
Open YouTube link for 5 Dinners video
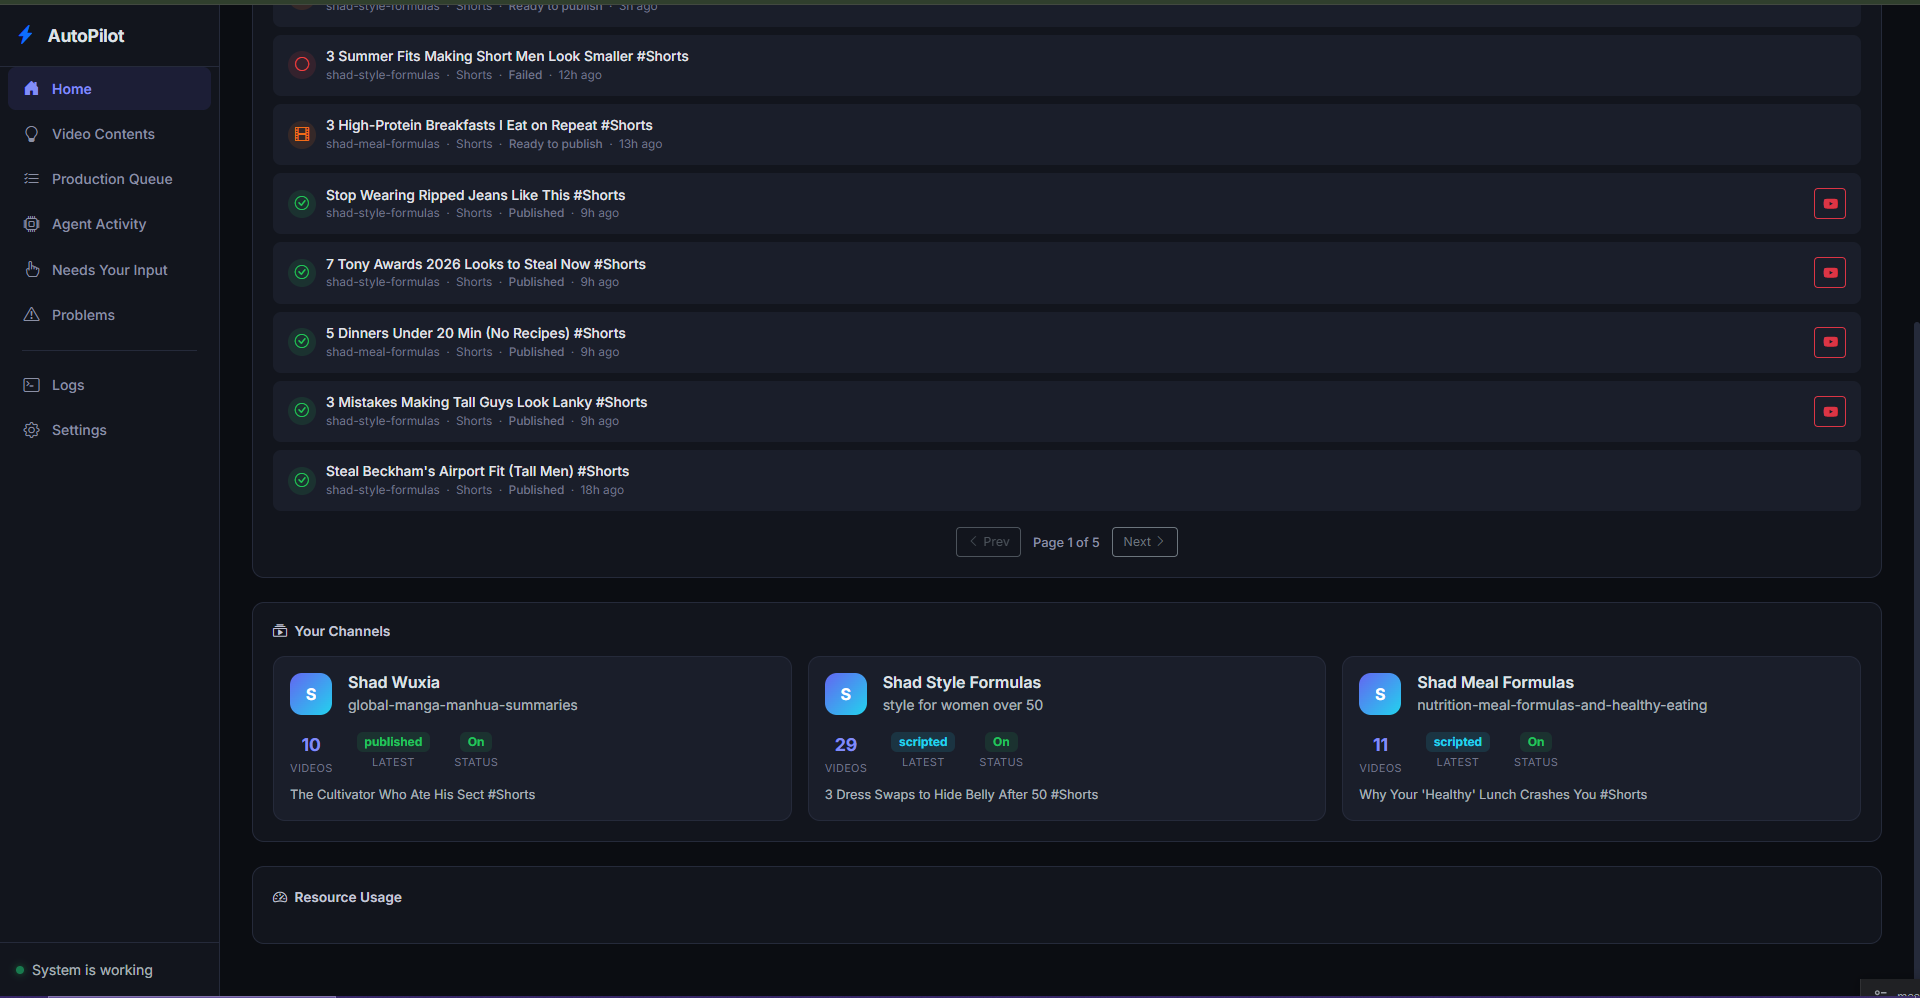click(1830, 342)
